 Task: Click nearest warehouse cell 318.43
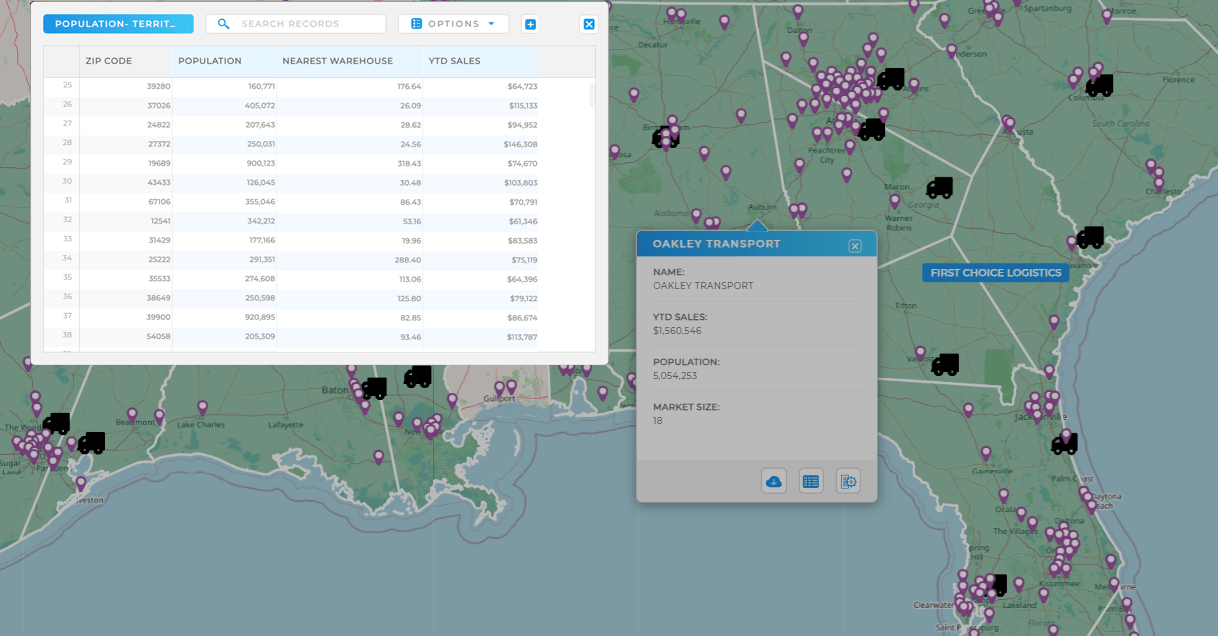pos(410,163)
